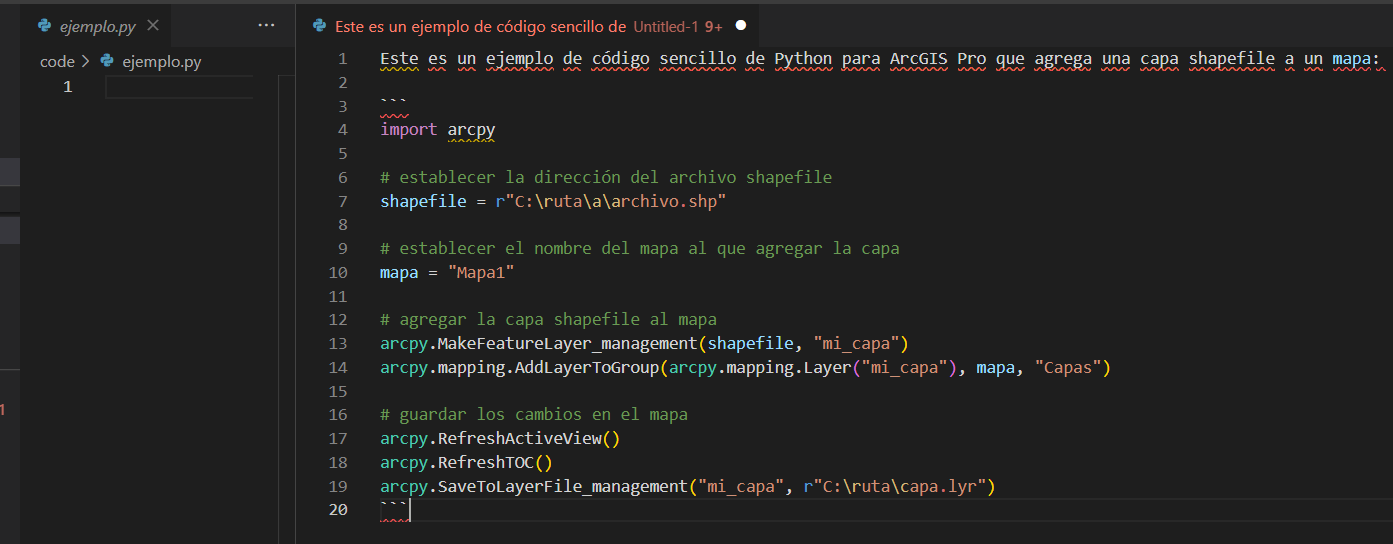This screenshot has width=1393, height=544.
Task: Click the breadcrumb chevron separator after code
Action: [x=85, y=62]
